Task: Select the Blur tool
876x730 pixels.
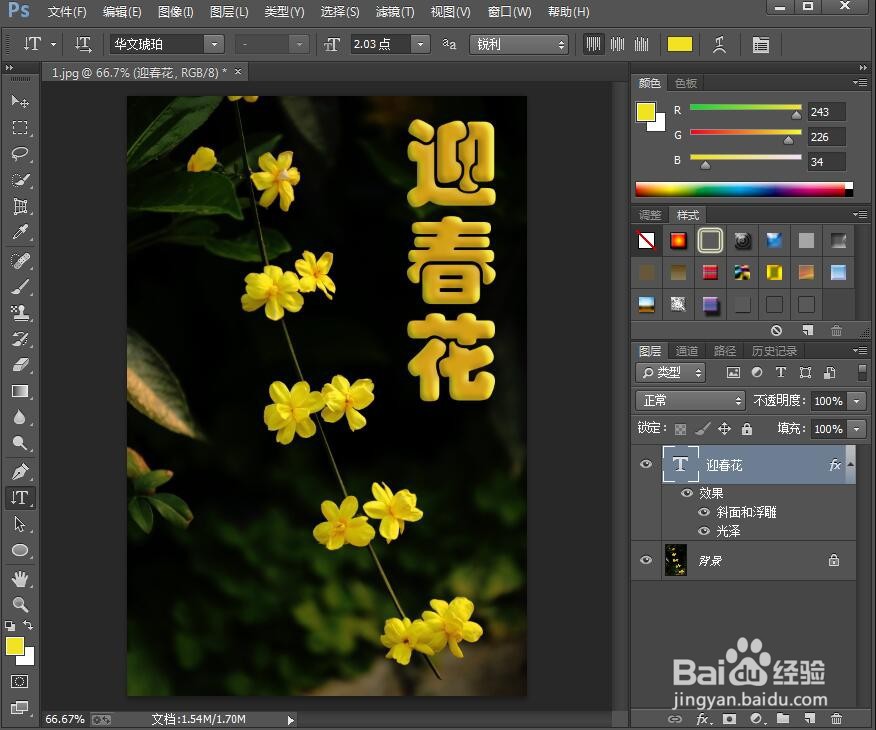Action: (x=20, y=417)
